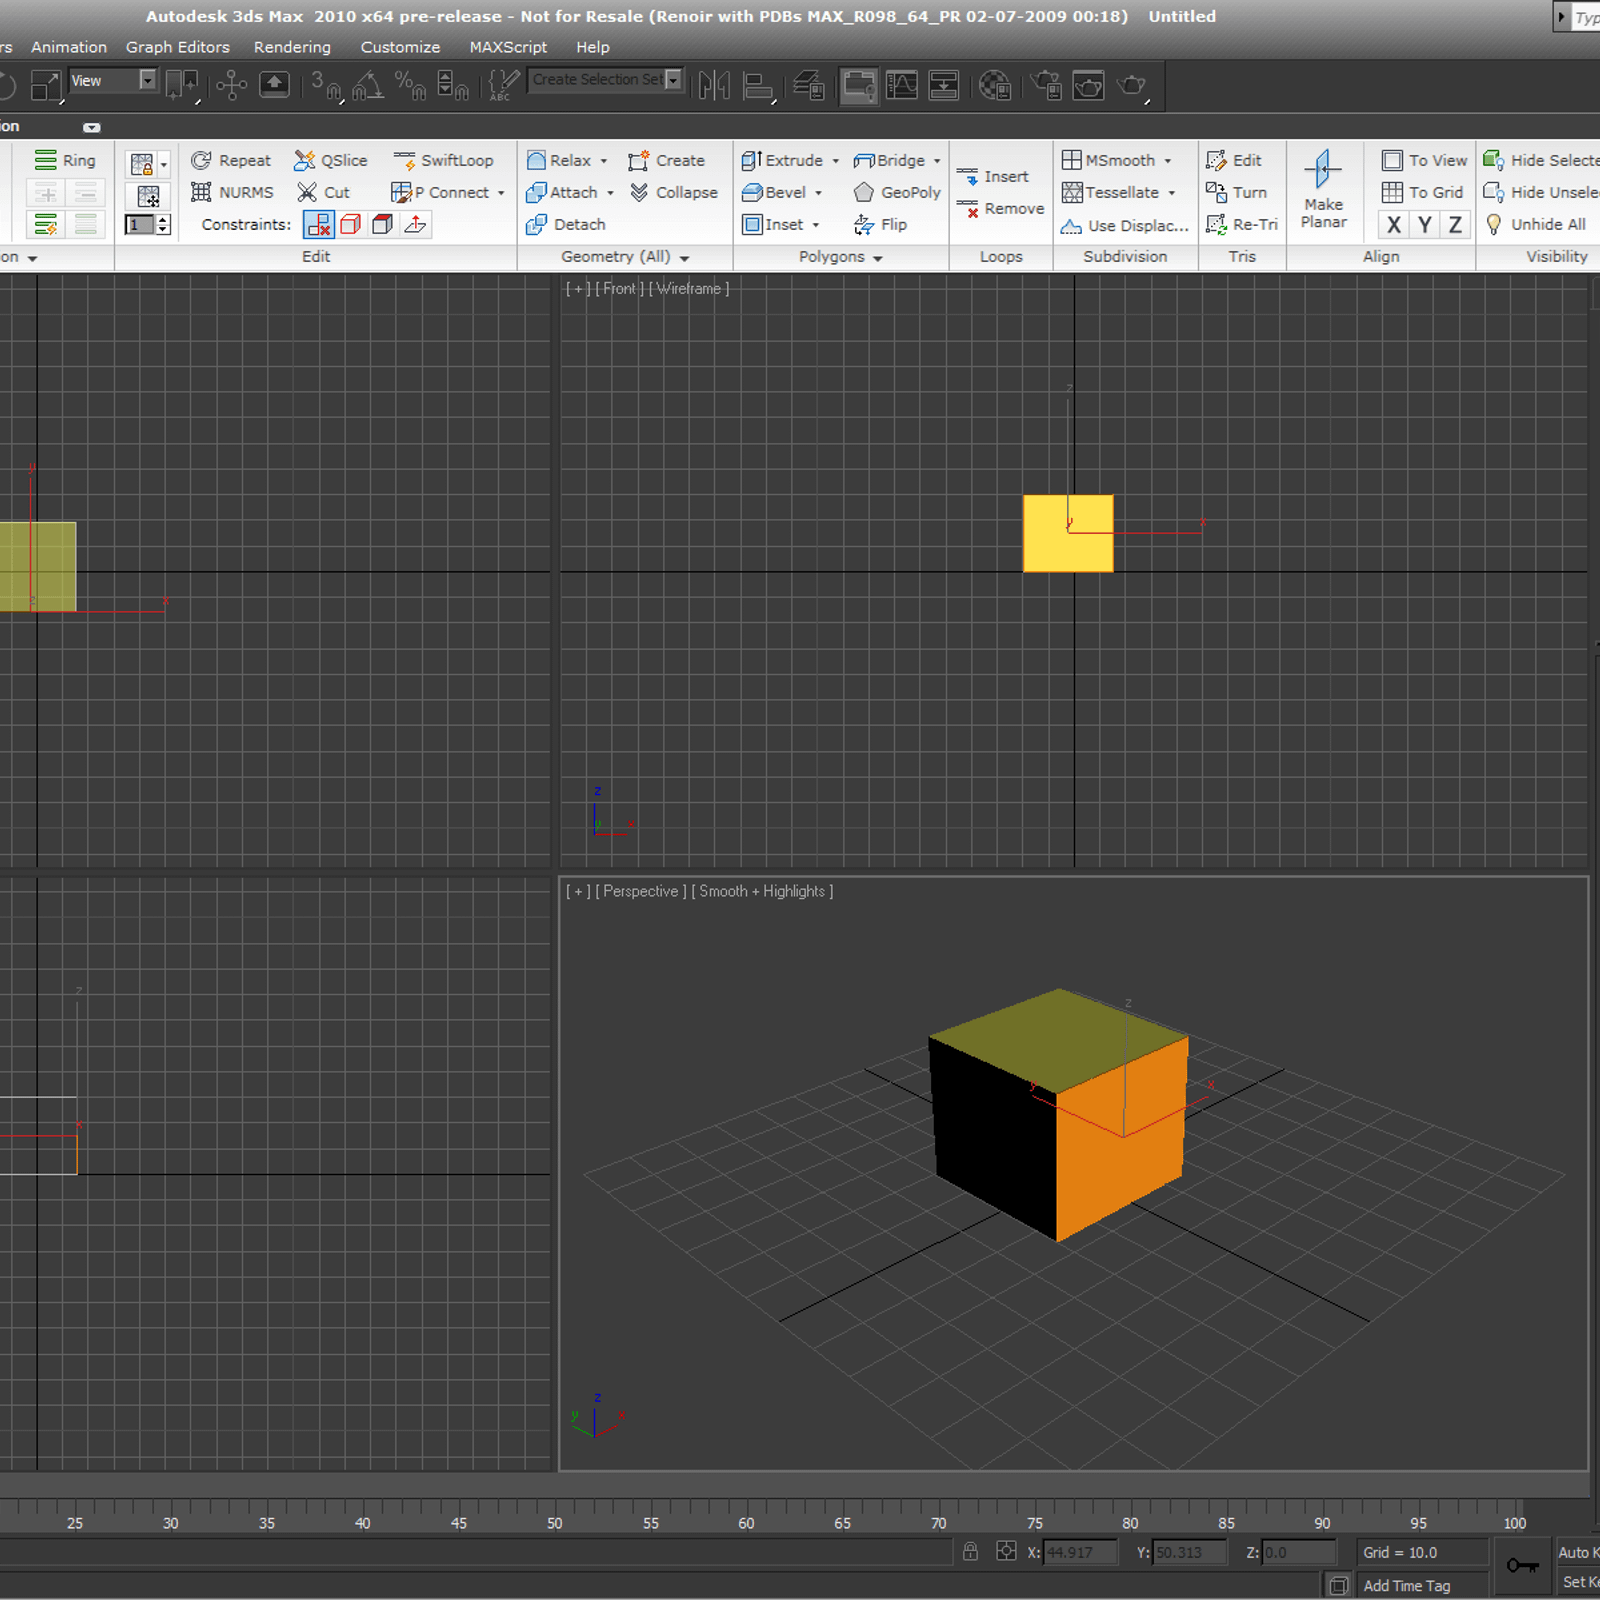Click the Select and Scale tool icon

46,85
